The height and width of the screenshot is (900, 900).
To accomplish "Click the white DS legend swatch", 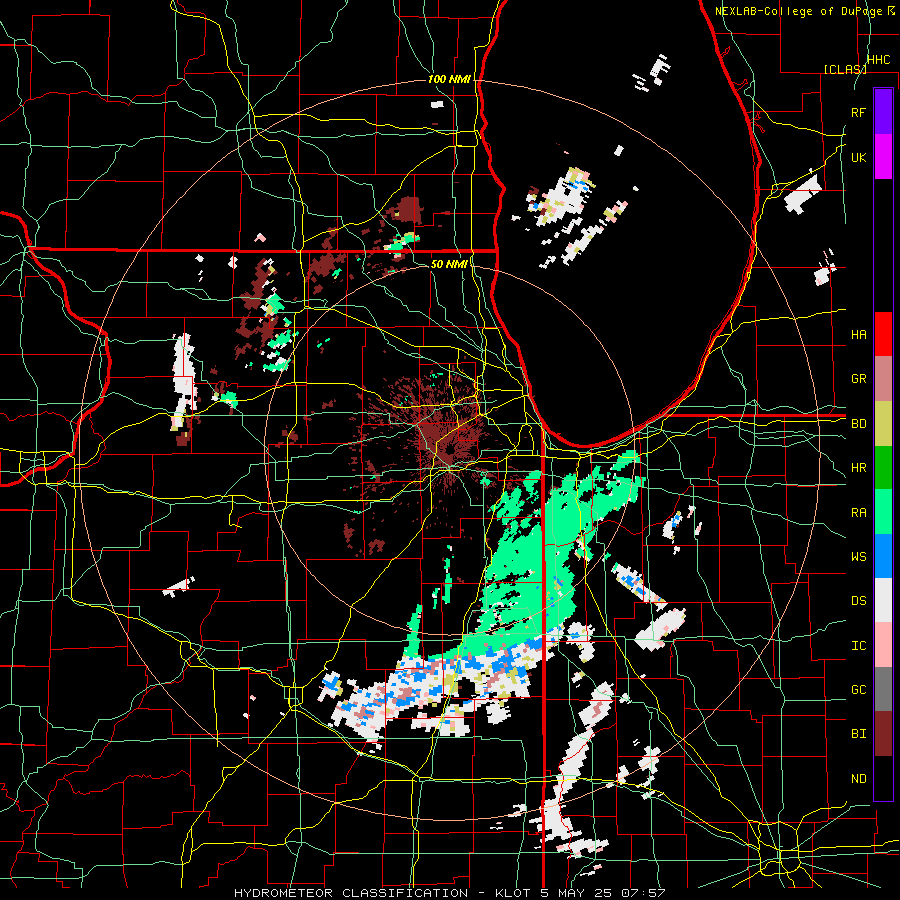I will pos(883,600).
